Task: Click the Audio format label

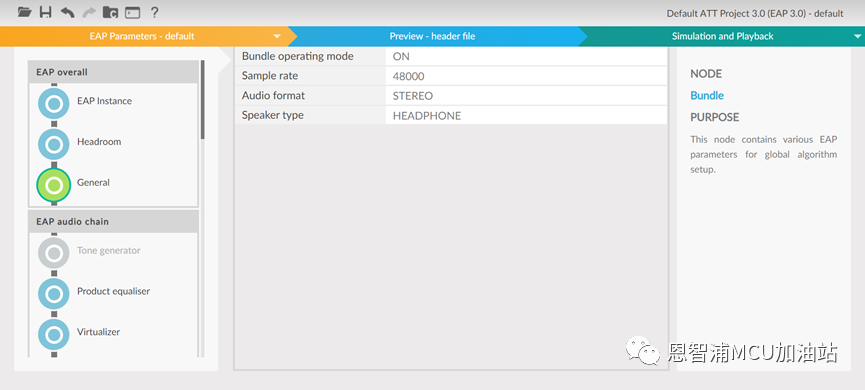Action: [x=273, y=96]
